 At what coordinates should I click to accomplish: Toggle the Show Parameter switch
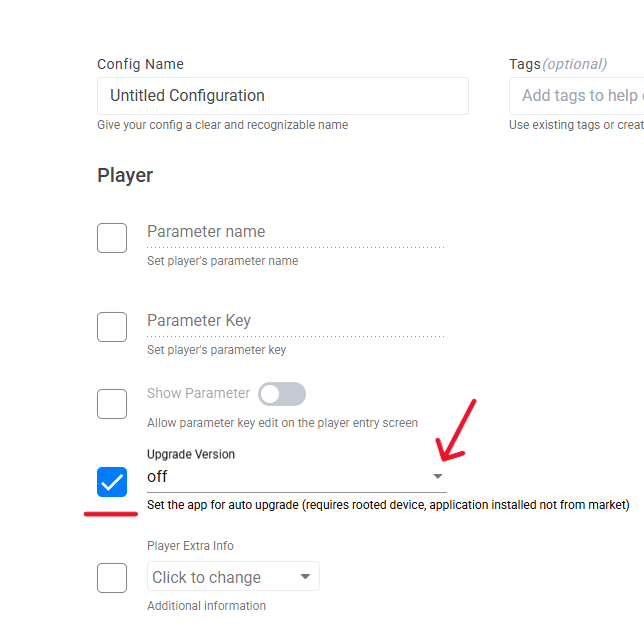(282, 394)
